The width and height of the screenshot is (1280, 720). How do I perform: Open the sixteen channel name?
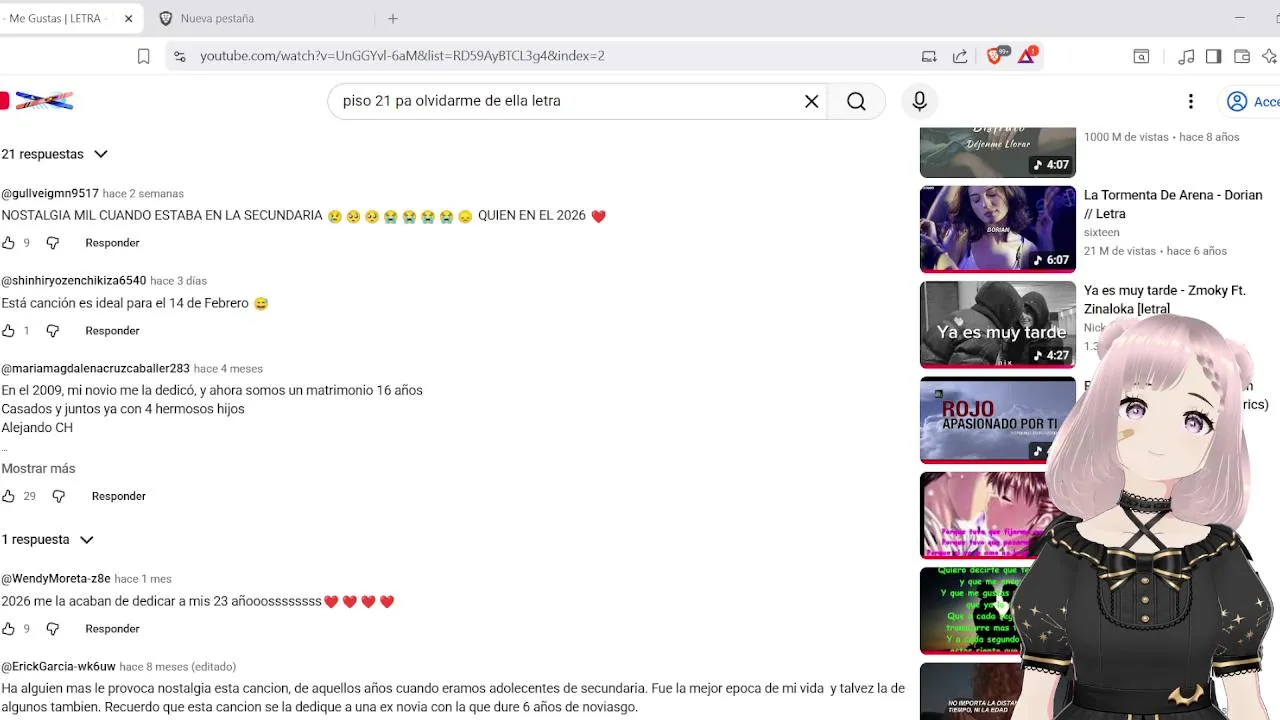1102,232
